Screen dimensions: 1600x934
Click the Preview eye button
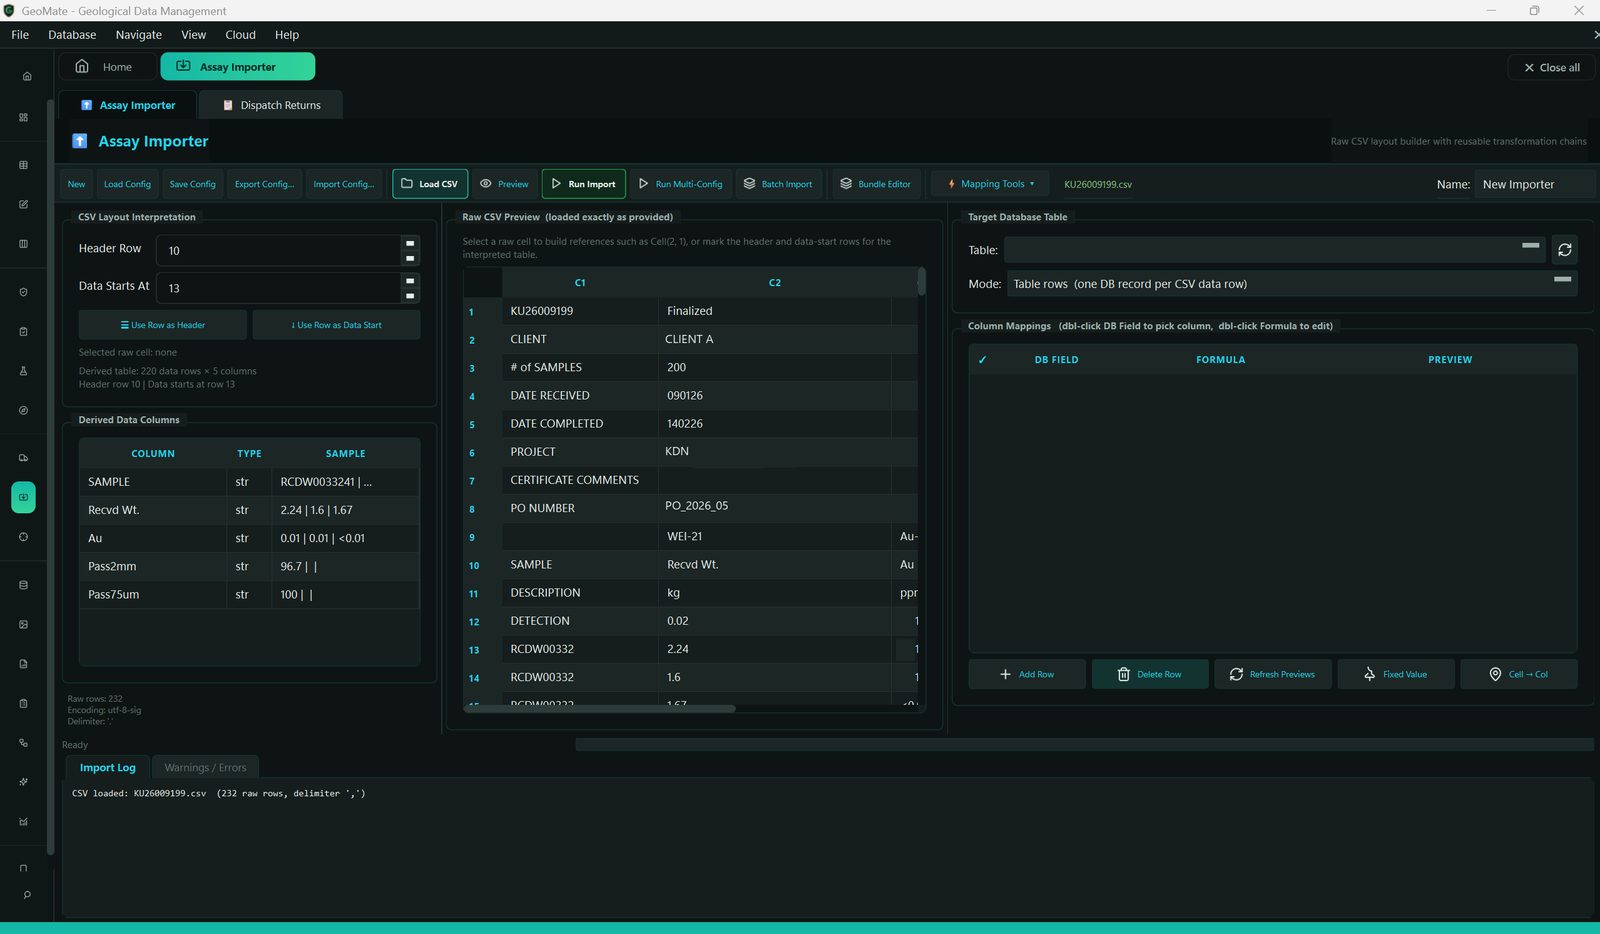point(503,184)
